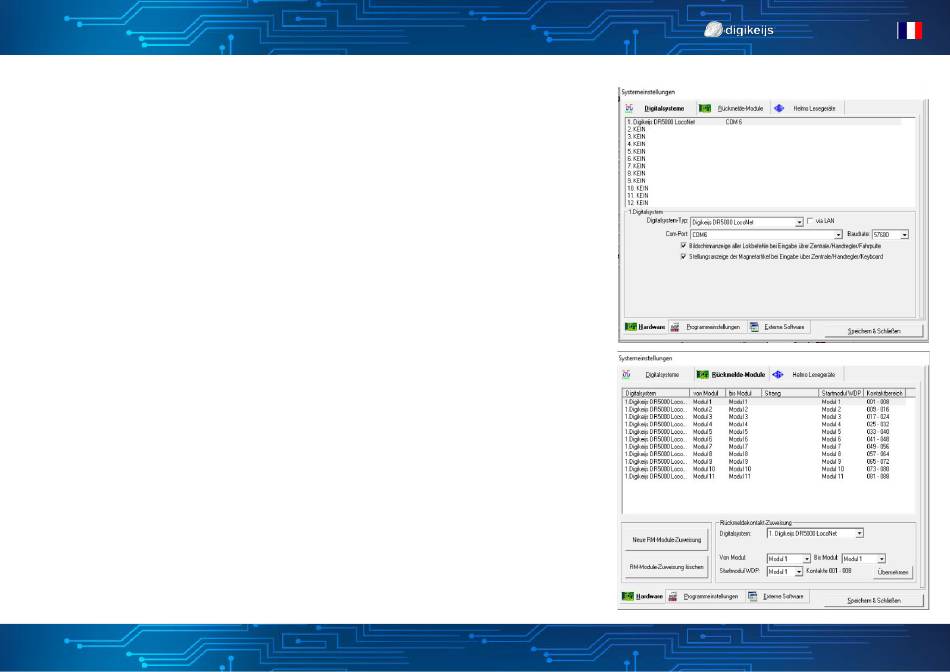Select Hardware tab in the feedback module dialog
This screenshot has width=950, height=672.
coord(643,597)
